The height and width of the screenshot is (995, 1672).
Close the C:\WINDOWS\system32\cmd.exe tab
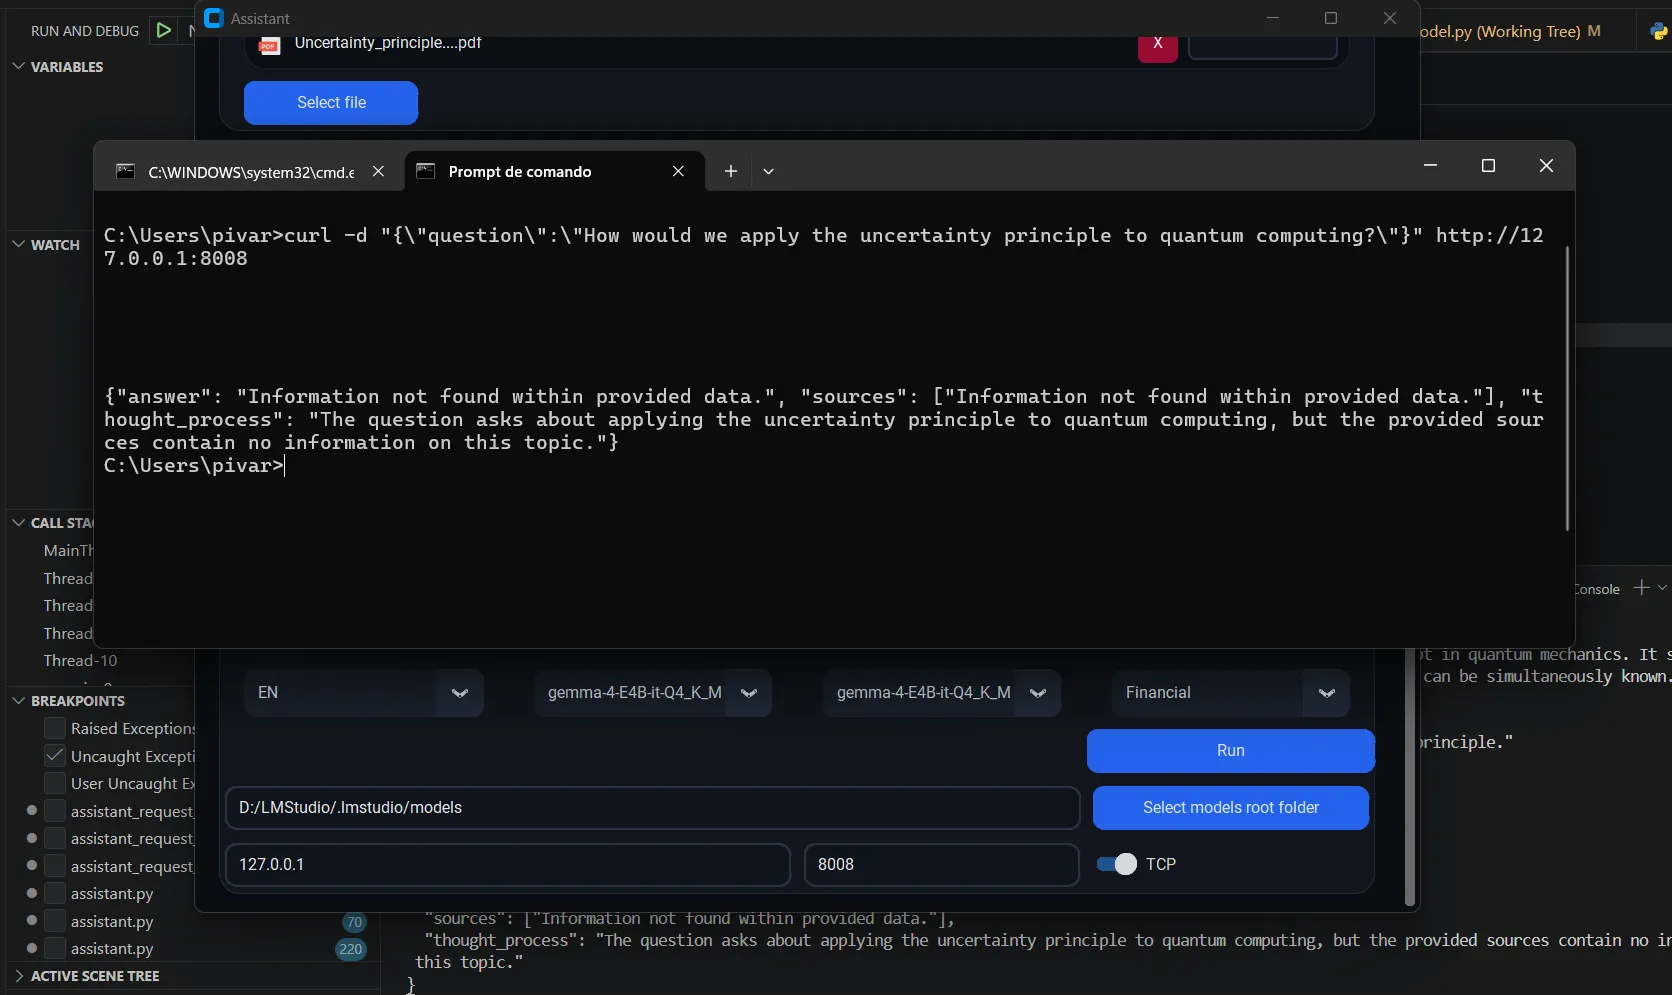(x=378, y=171)
